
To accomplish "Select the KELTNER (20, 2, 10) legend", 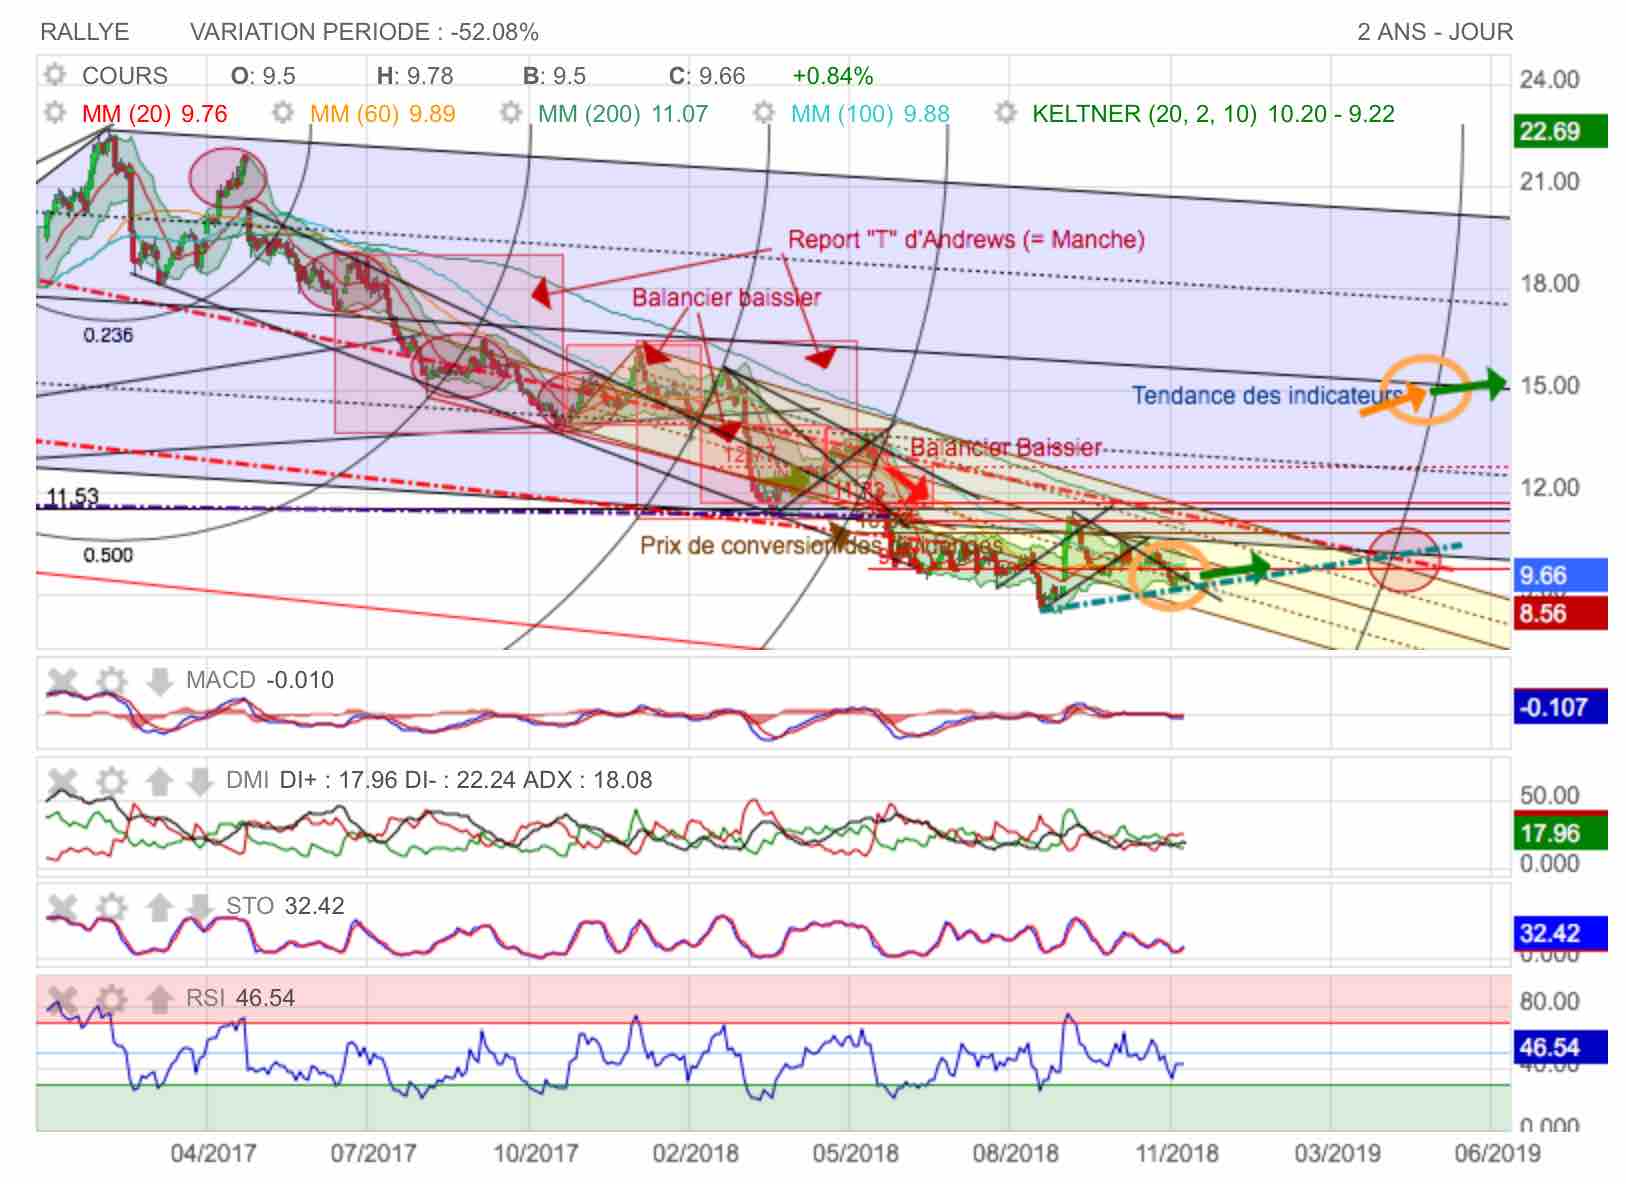I will click(x=1213, y=114).
